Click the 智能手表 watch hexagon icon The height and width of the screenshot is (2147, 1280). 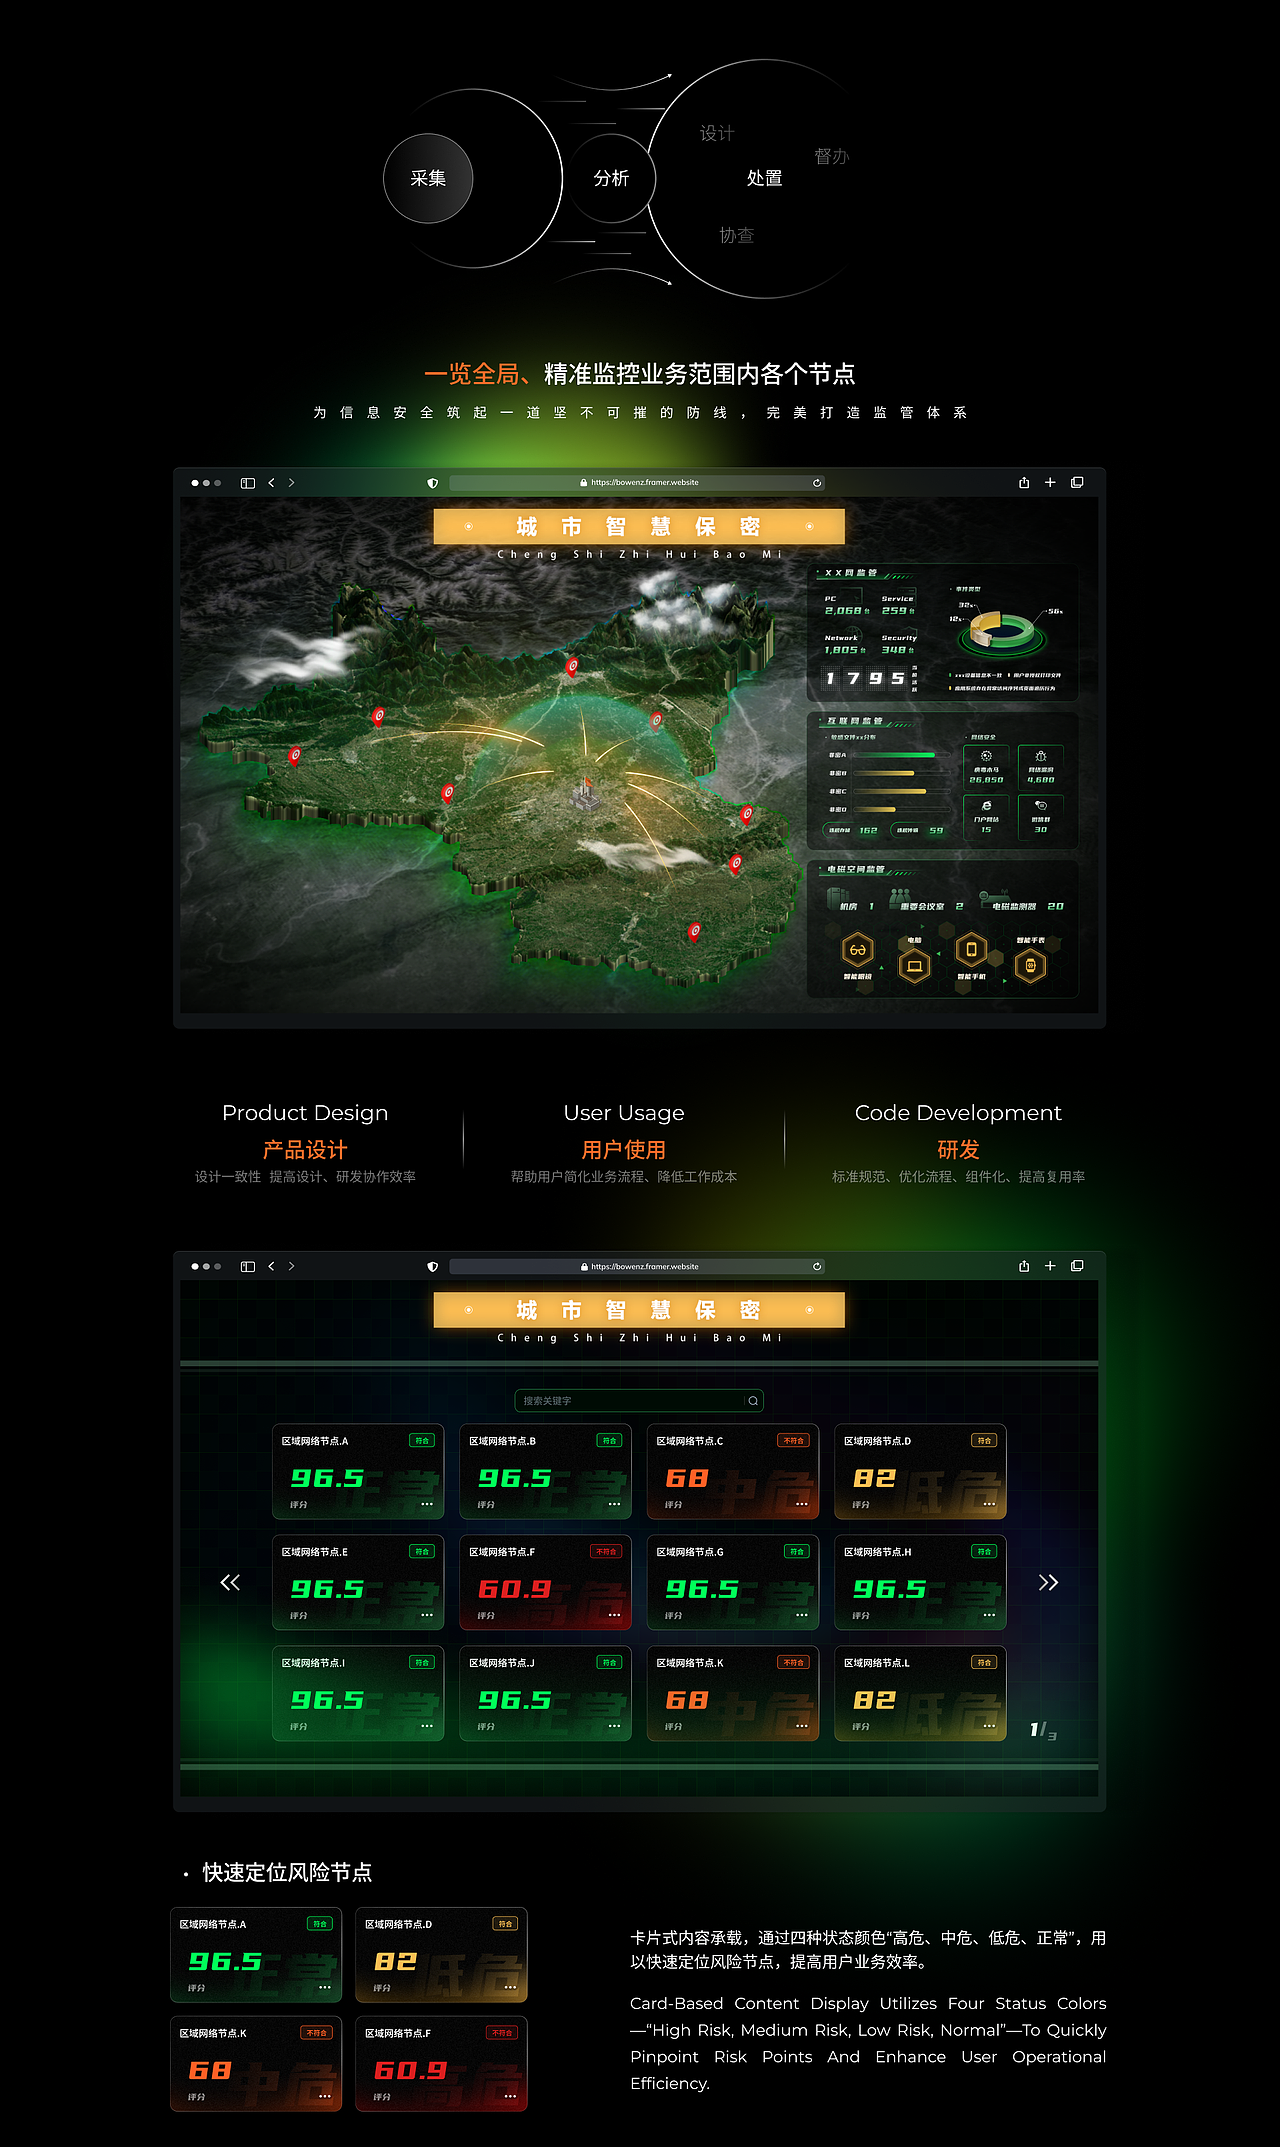pos(1030,966)
